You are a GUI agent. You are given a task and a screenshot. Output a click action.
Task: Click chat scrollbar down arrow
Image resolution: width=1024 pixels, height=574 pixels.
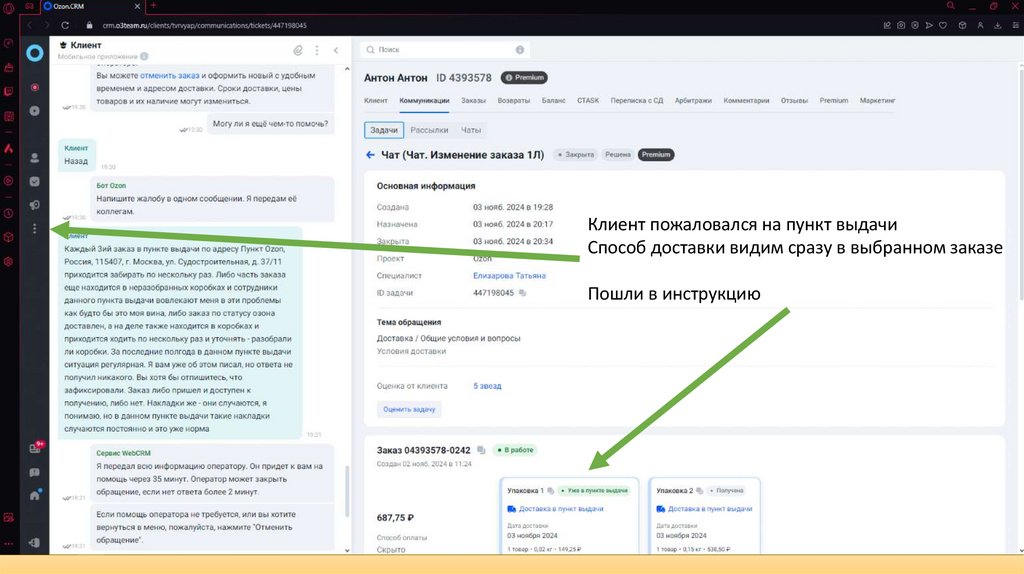(x=347, y=550)
